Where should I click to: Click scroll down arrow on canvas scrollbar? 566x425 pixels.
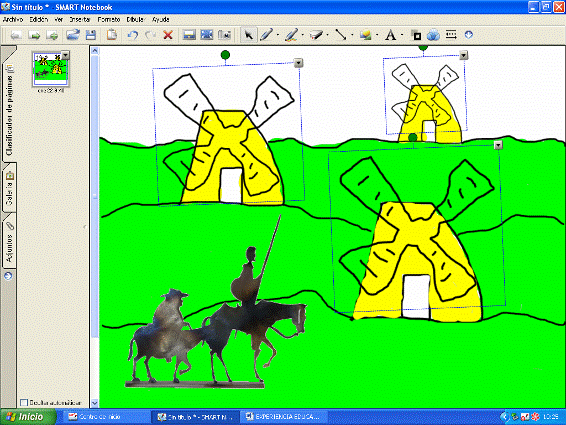click(95, 402)
